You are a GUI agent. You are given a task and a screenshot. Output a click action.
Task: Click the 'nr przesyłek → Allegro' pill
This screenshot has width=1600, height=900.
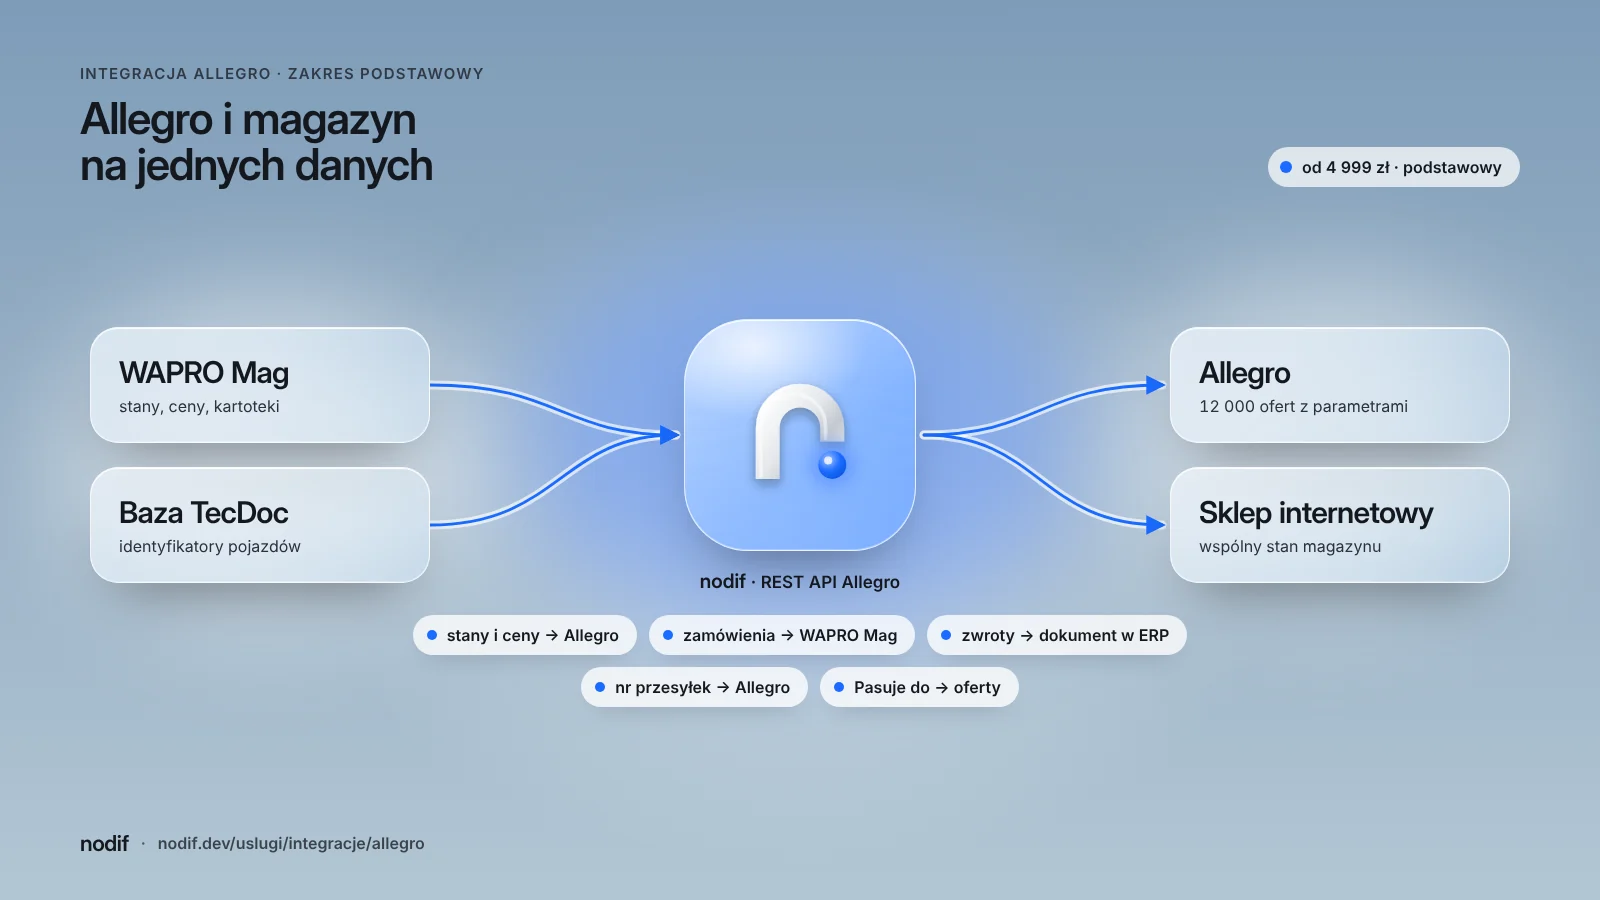pyautogui.click(x=694, y=687)
